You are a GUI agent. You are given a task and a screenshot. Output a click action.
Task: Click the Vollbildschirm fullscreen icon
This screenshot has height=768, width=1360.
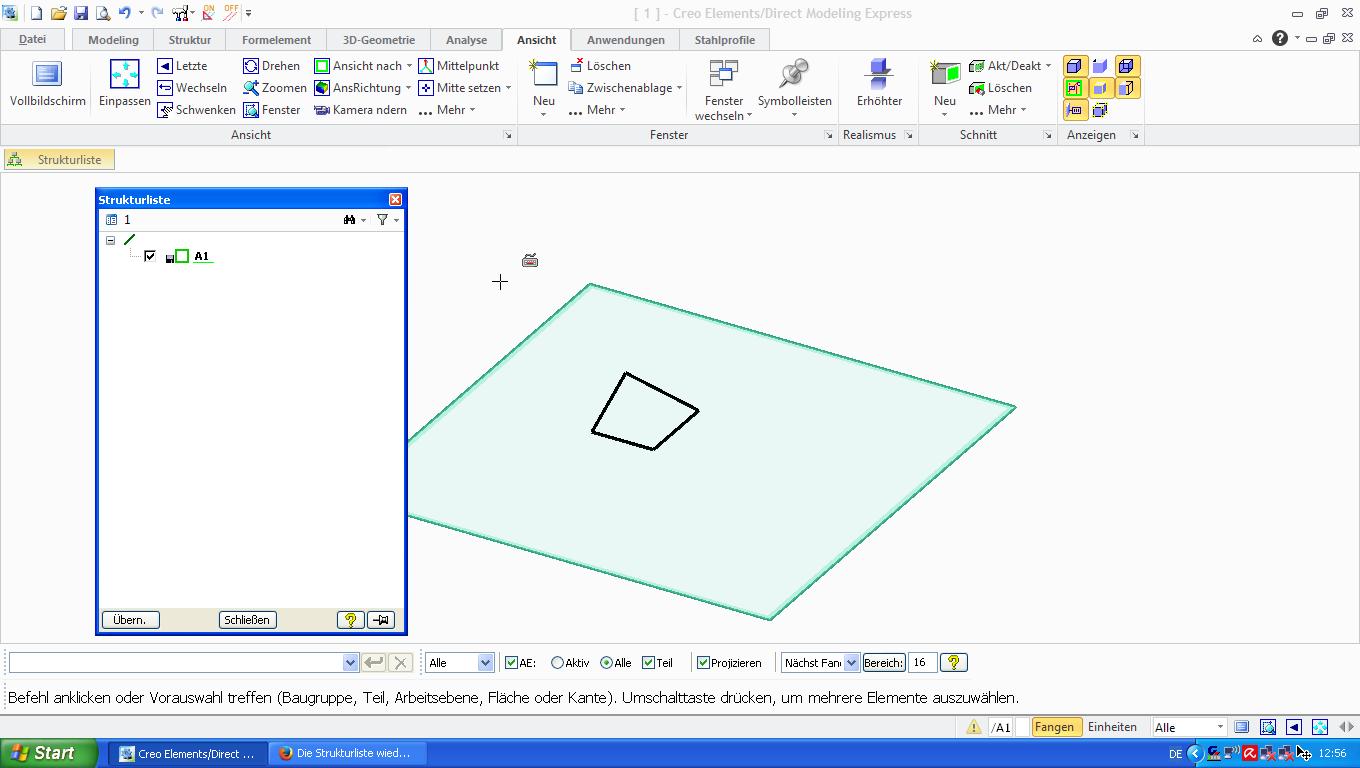click(47, 74)
